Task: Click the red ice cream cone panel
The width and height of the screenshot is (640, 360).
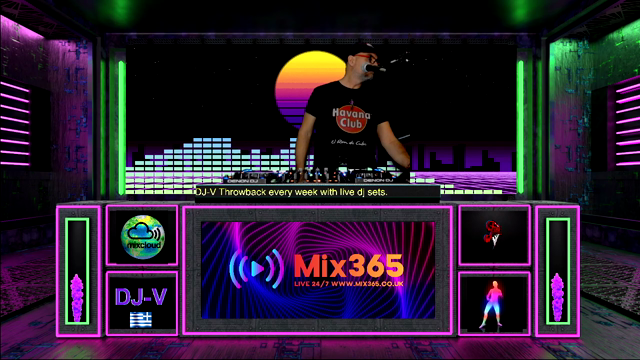Action: click(x=494, y=236)
